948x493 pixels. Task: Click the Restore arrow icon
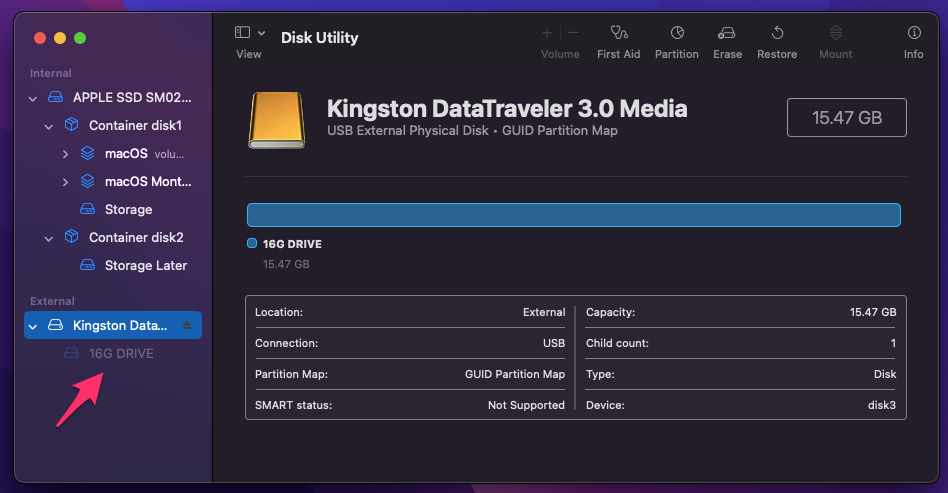(x=778, y=33)
